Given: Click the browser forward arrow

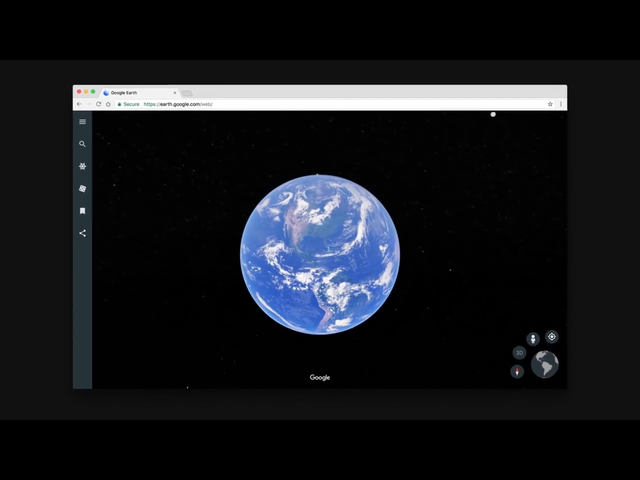Looking at the screenshot, I should pyautogui.click(x=89, y=104).
